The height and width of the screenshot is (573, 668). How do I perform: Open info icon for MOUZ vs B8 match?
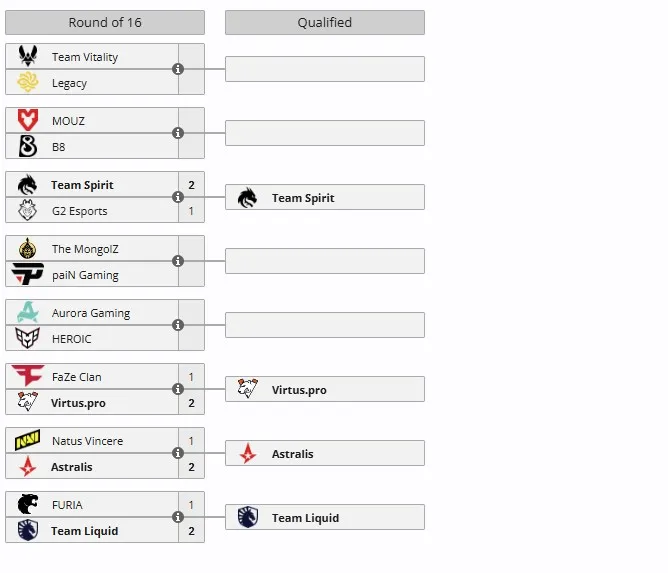(x=178, y=133)
